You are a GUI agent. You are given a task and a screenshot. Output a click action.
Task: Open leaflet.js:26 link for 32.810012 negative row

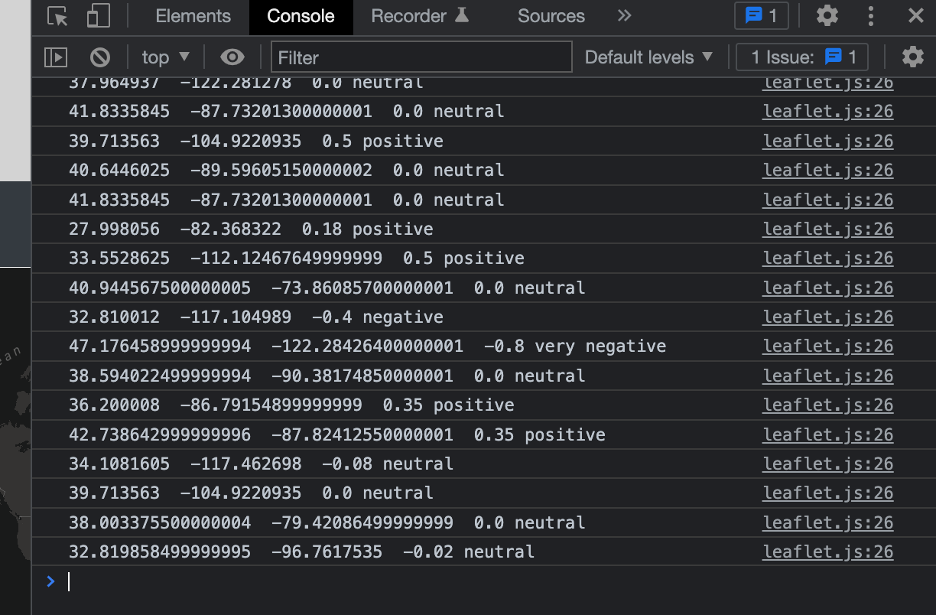pyautogui.click(x=828, y=317)
